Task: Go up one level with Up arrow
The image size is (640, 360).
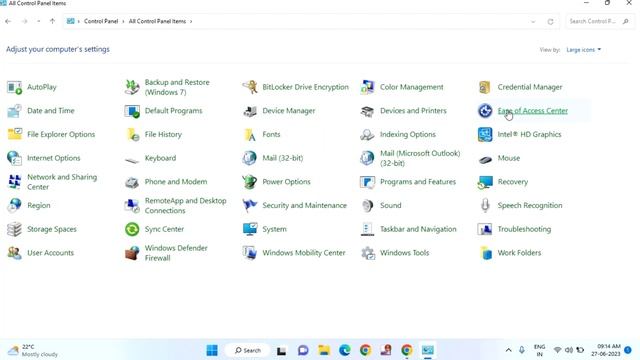Action: (52, 21)
